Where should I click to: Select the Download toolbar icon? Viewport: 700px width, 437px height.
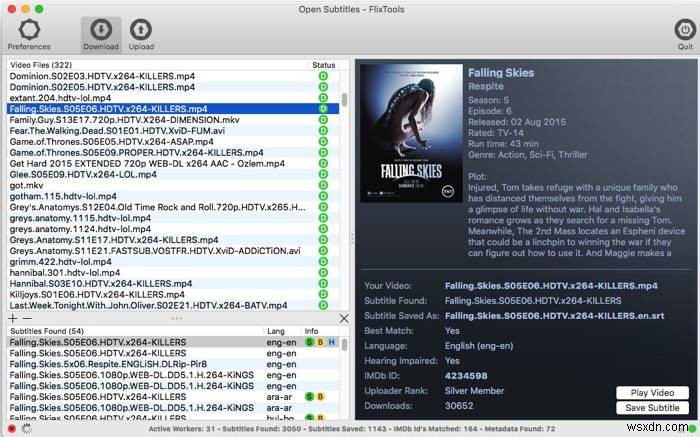(101, 30)
